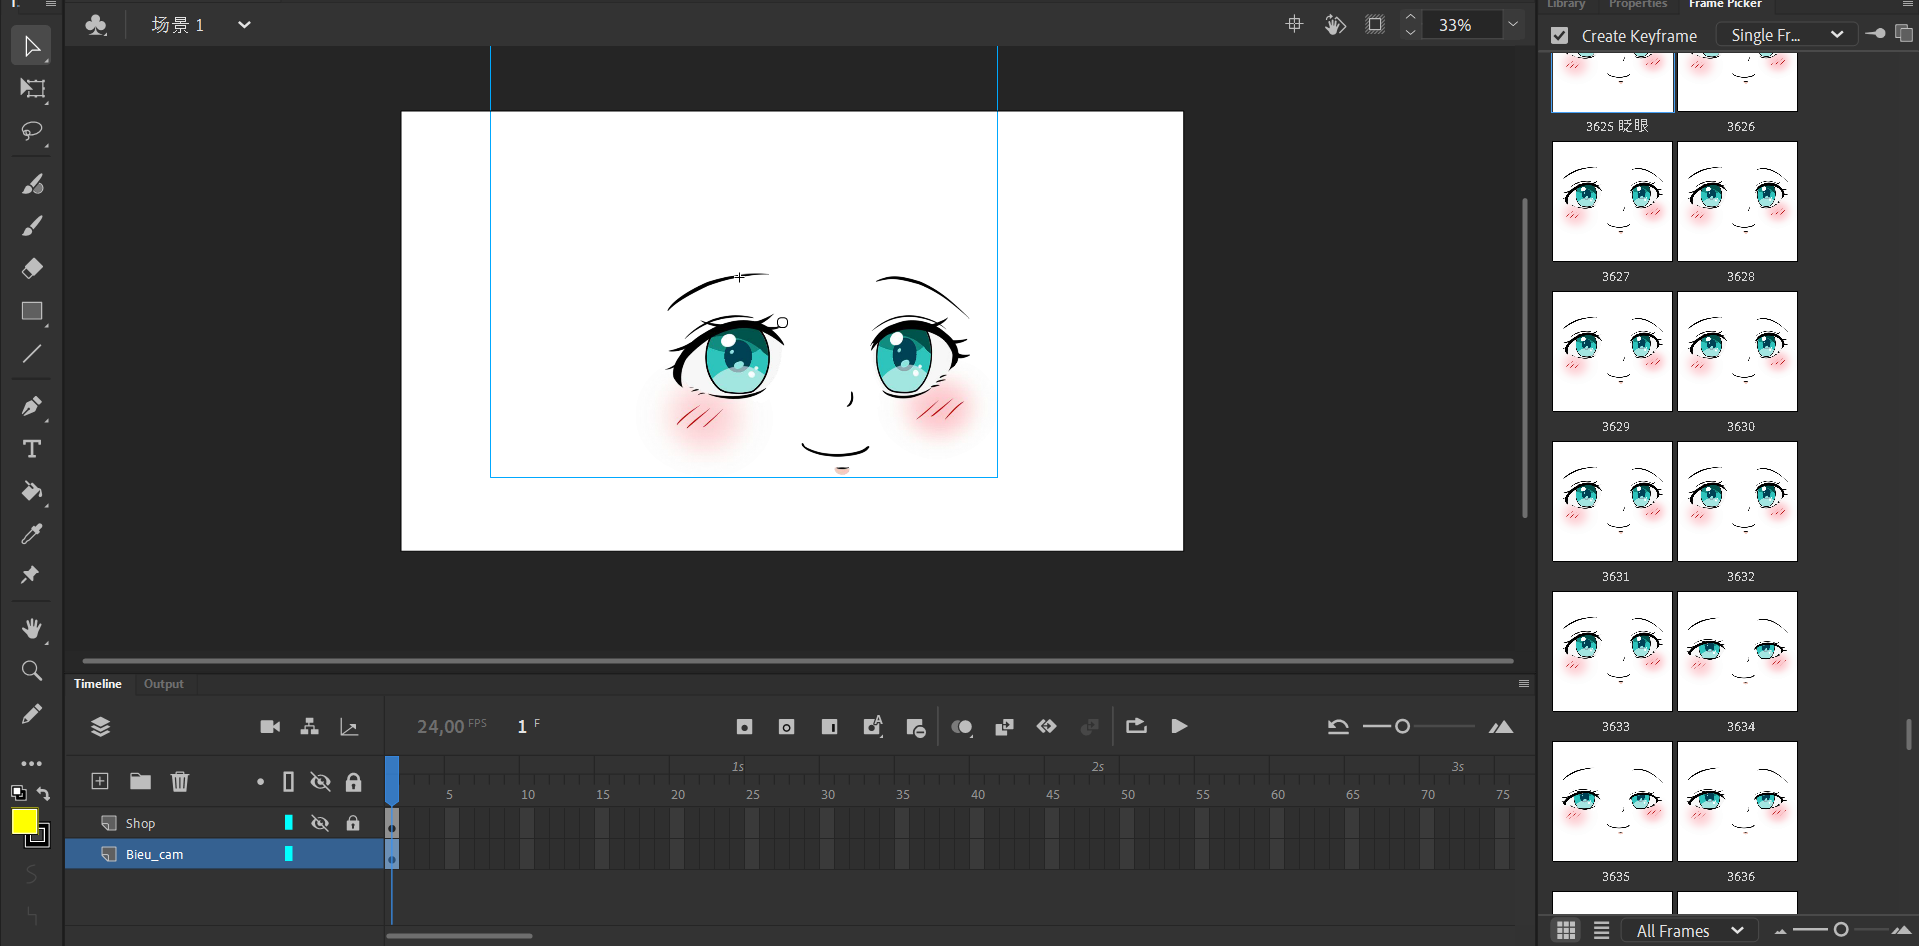Expand the Single Frame loop dropdown
This screenshot has height=946, width=1919.
pyautogui.click(x=1786, y=35)
